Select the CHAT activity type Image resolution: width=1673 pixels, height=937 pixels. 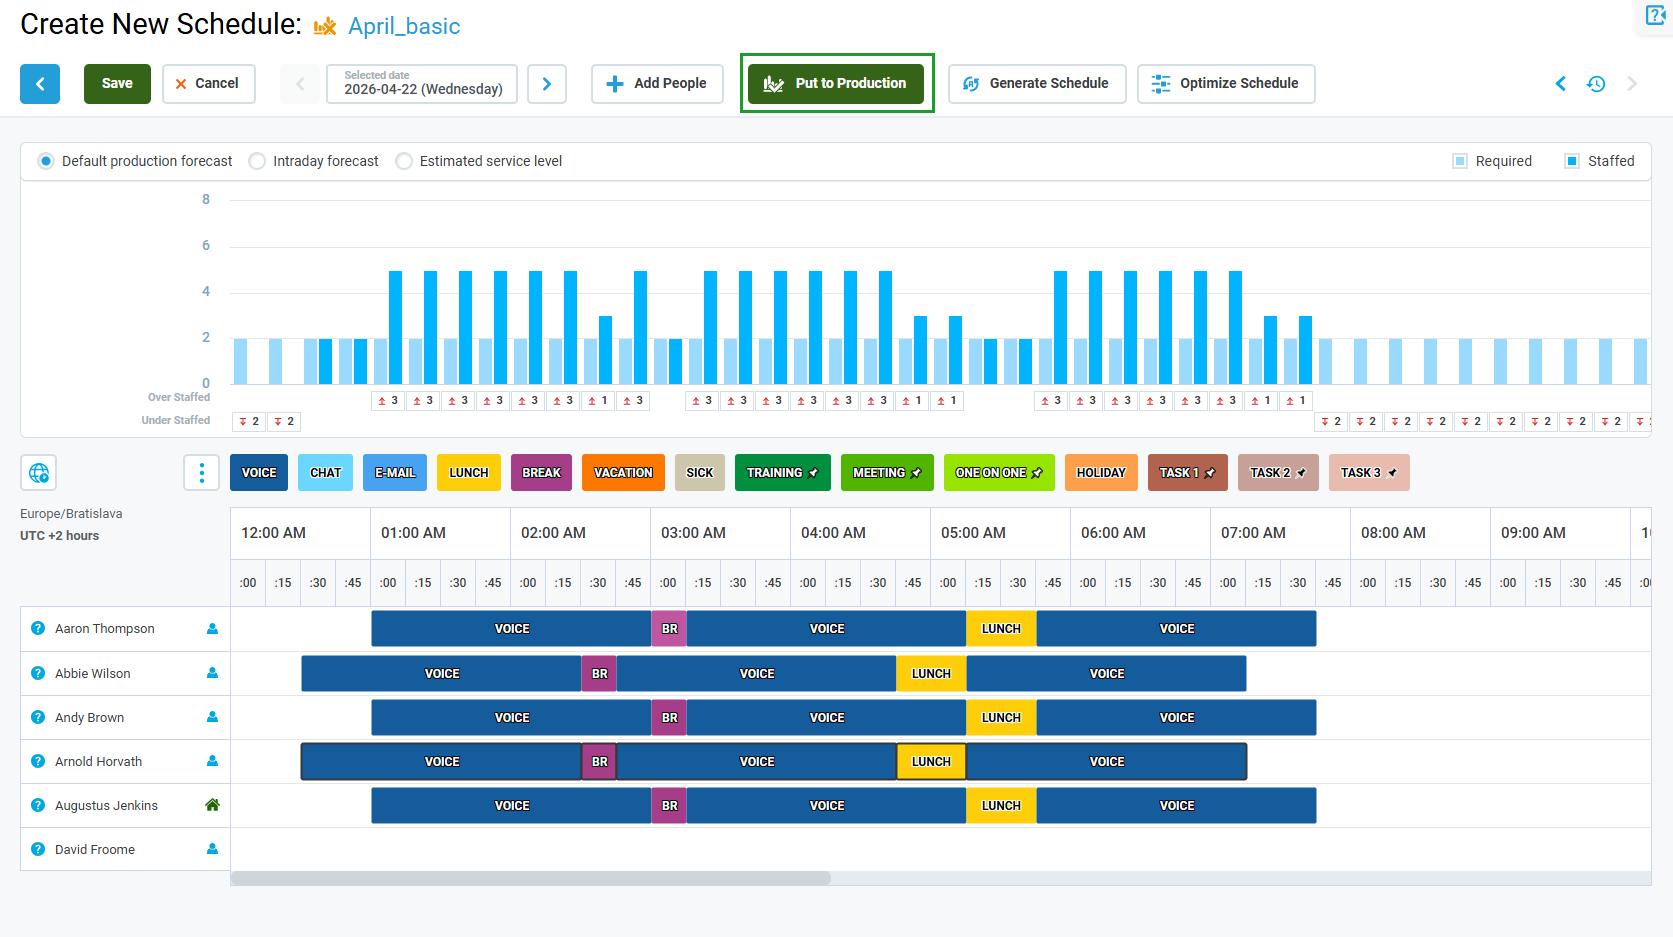pyautogui.click(x=325, y=473)
